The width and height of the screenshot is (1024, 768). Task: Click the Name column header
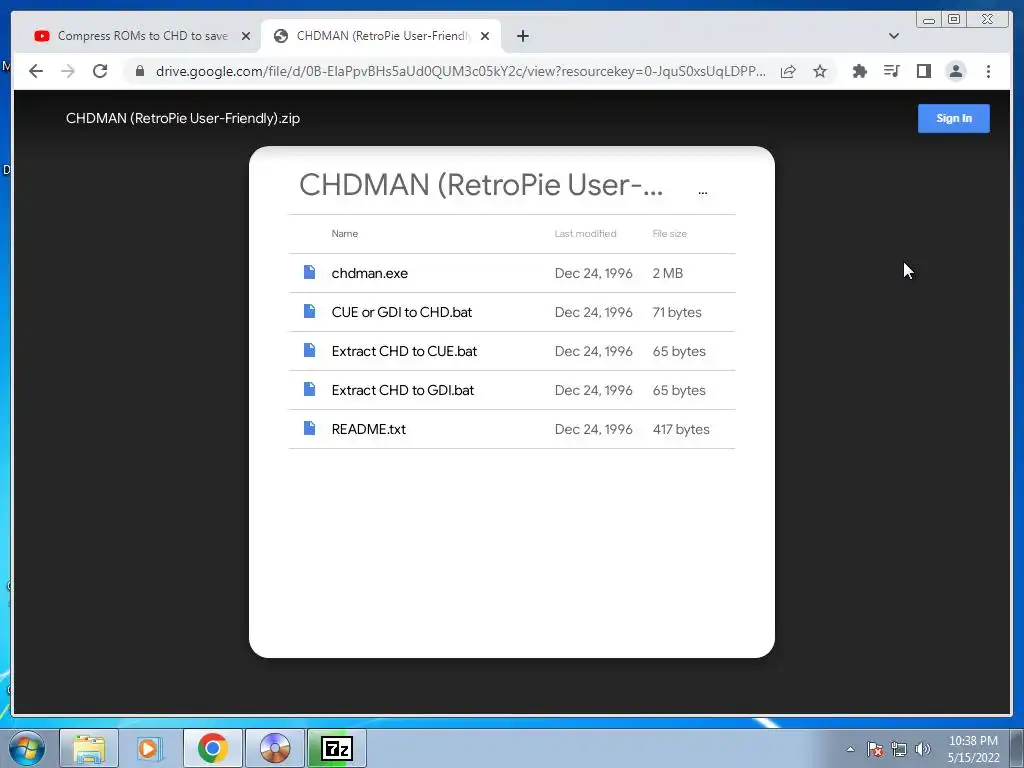tap(344, 234)
